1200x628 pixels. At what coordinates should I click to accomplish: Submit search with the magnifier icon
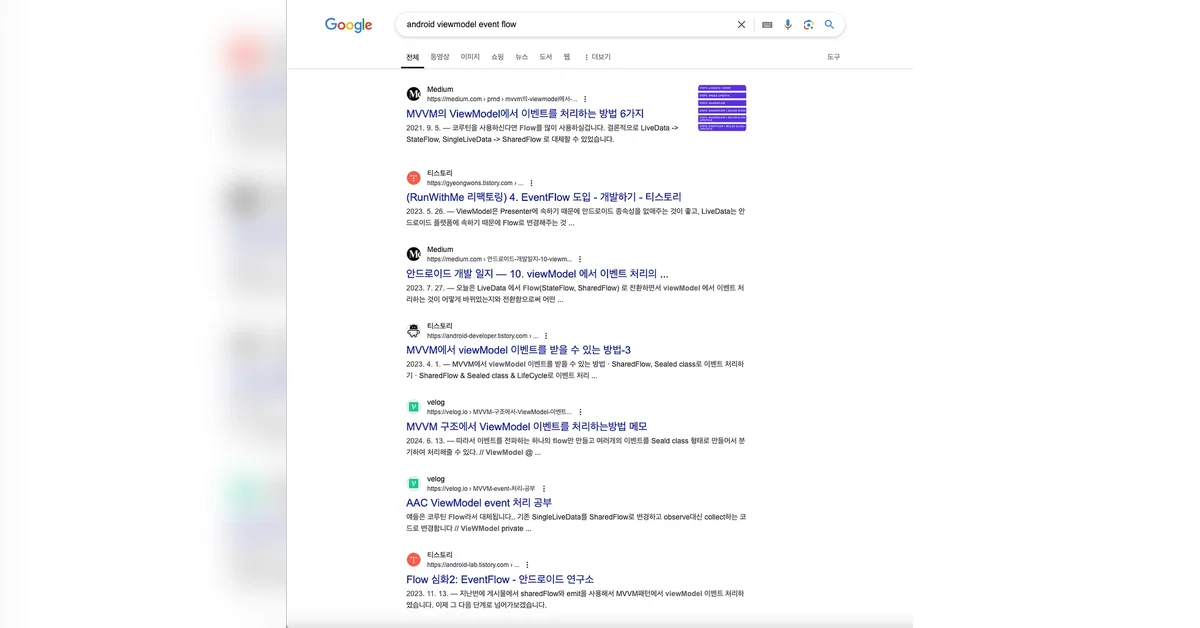[x=829, y=24]
